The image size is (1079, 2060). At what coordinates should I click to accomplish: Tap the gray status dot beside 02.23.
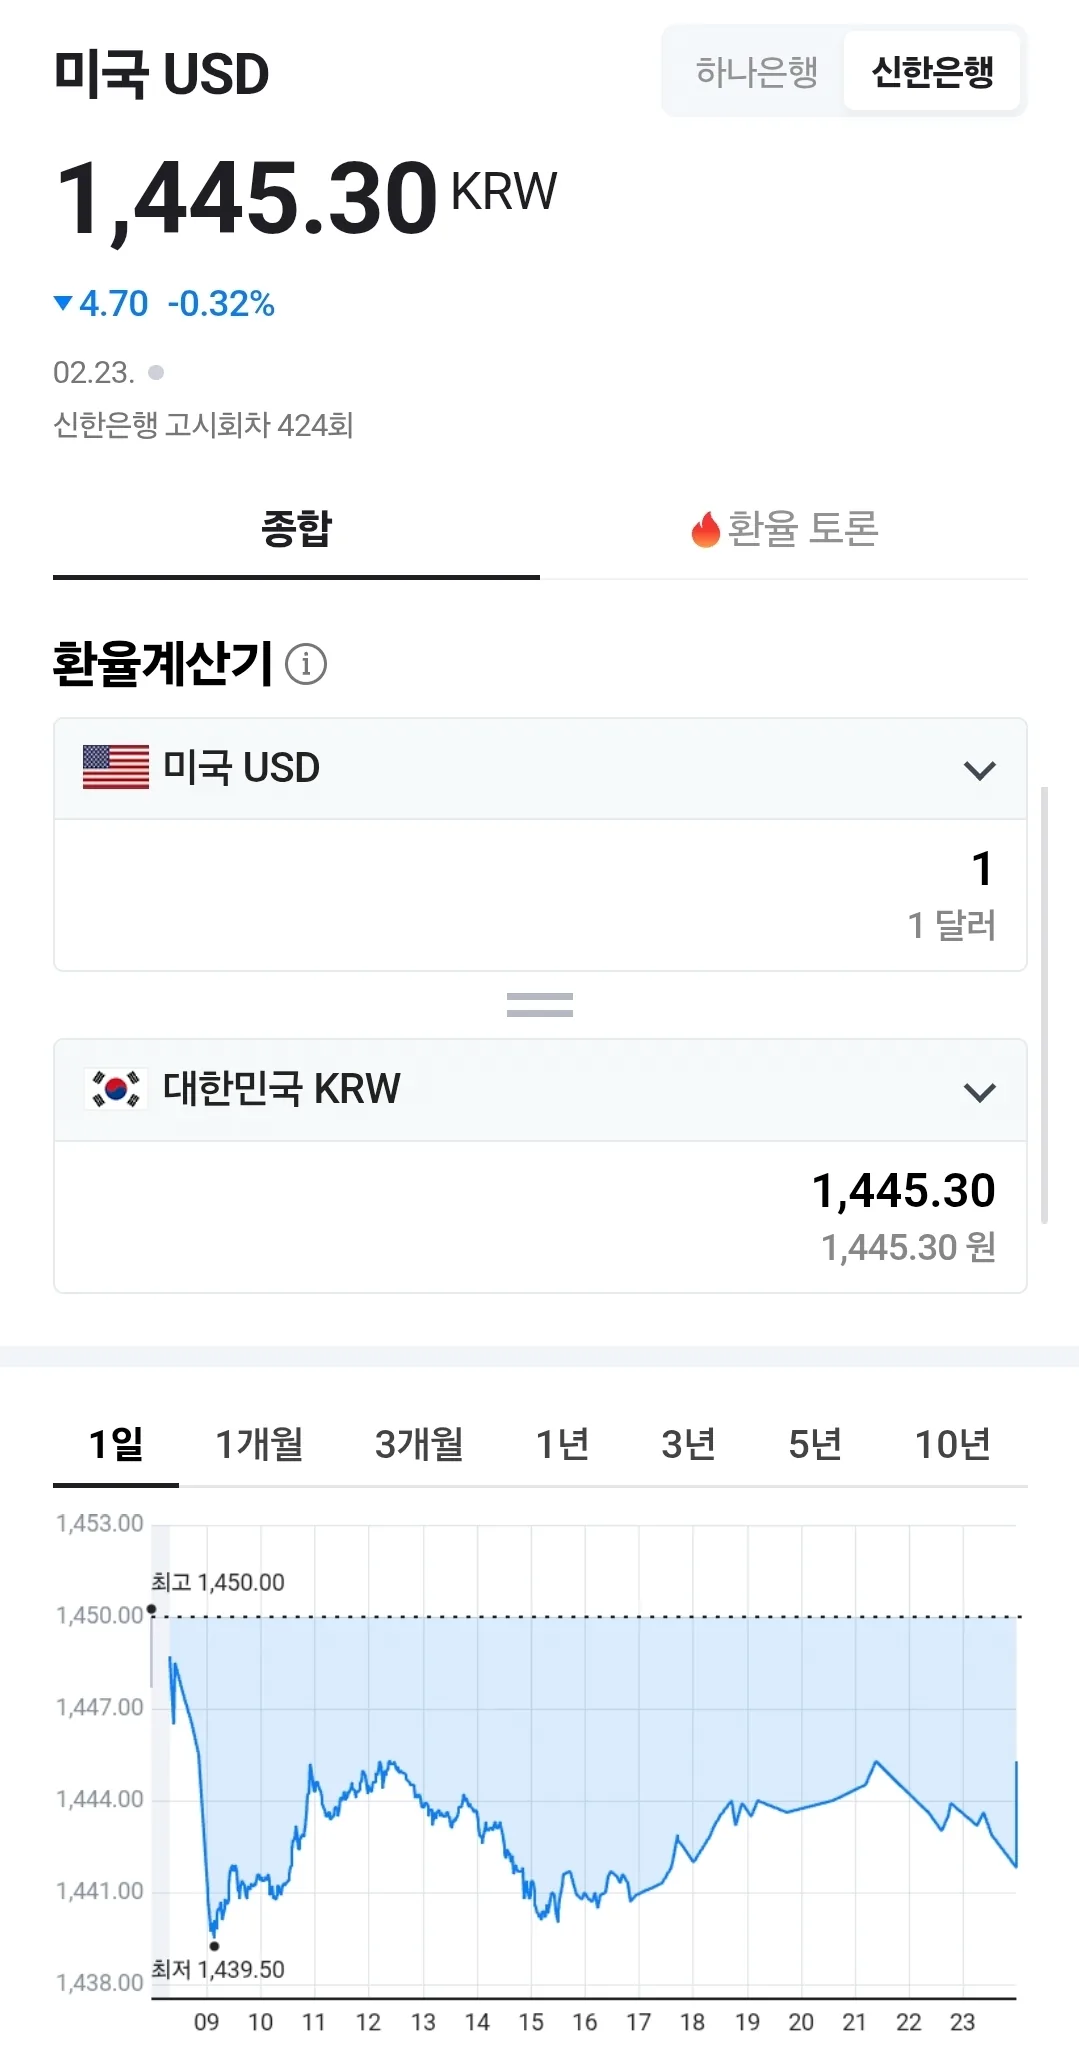tap(156, 373)
